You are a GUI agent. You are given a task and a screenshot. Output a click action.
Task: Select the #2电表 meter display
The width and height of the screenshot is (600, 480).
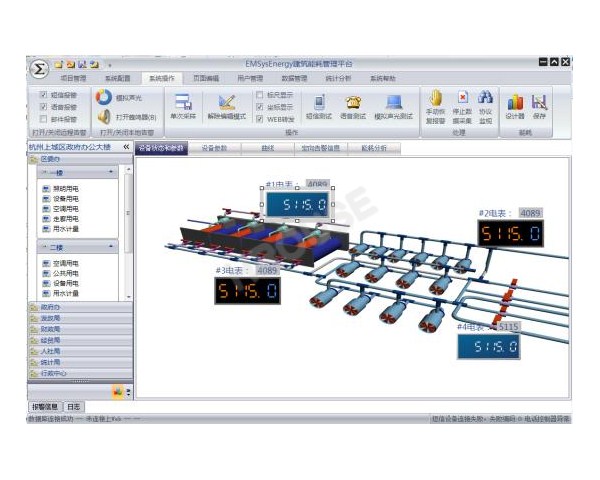pos(511,234)
